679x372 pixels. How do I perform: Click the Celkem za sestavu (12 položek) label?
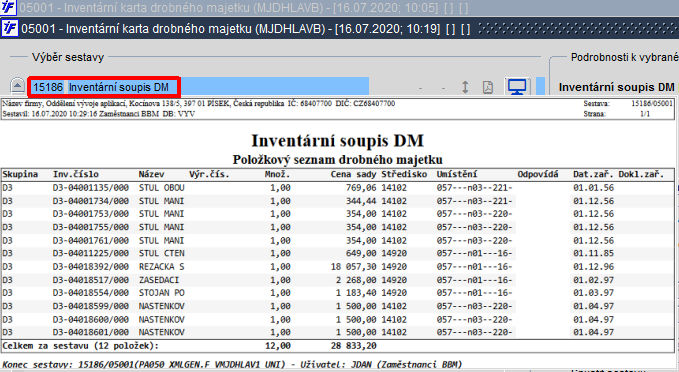(81, 346)
